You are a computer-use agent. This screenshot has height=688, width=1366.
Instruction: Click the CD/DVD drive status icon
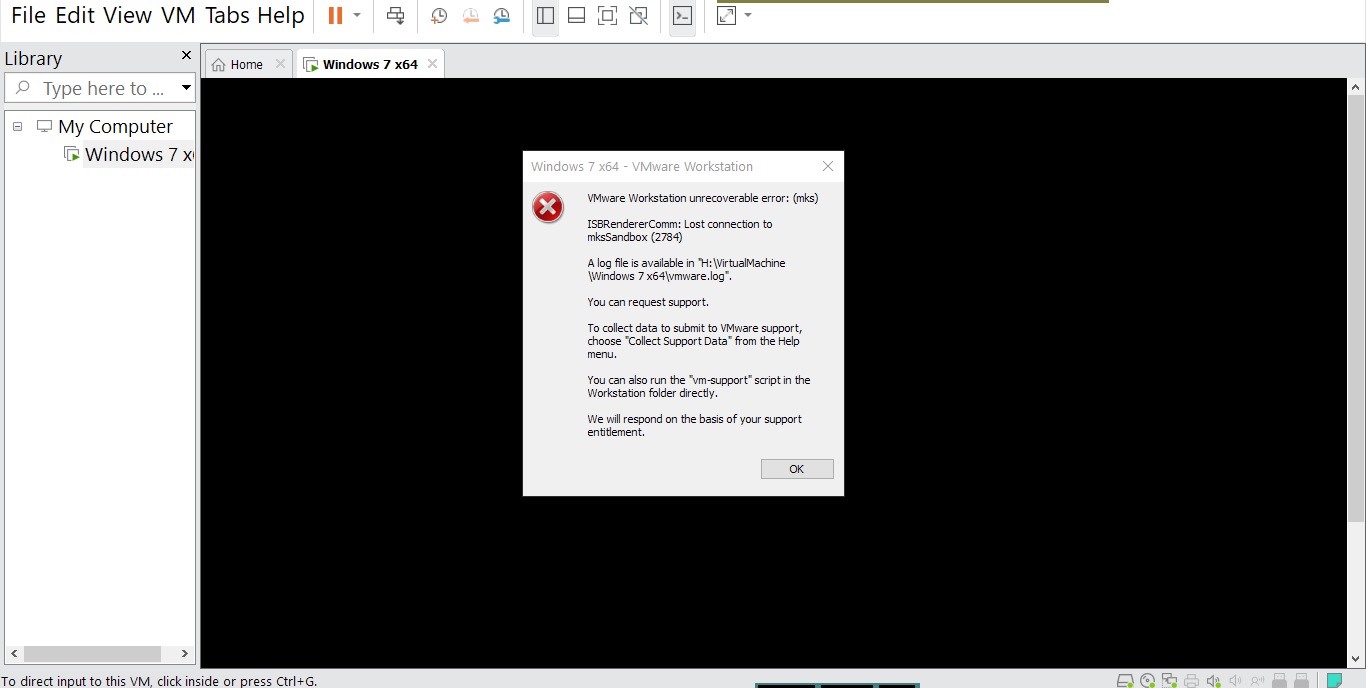click(x=1147, y=681)
